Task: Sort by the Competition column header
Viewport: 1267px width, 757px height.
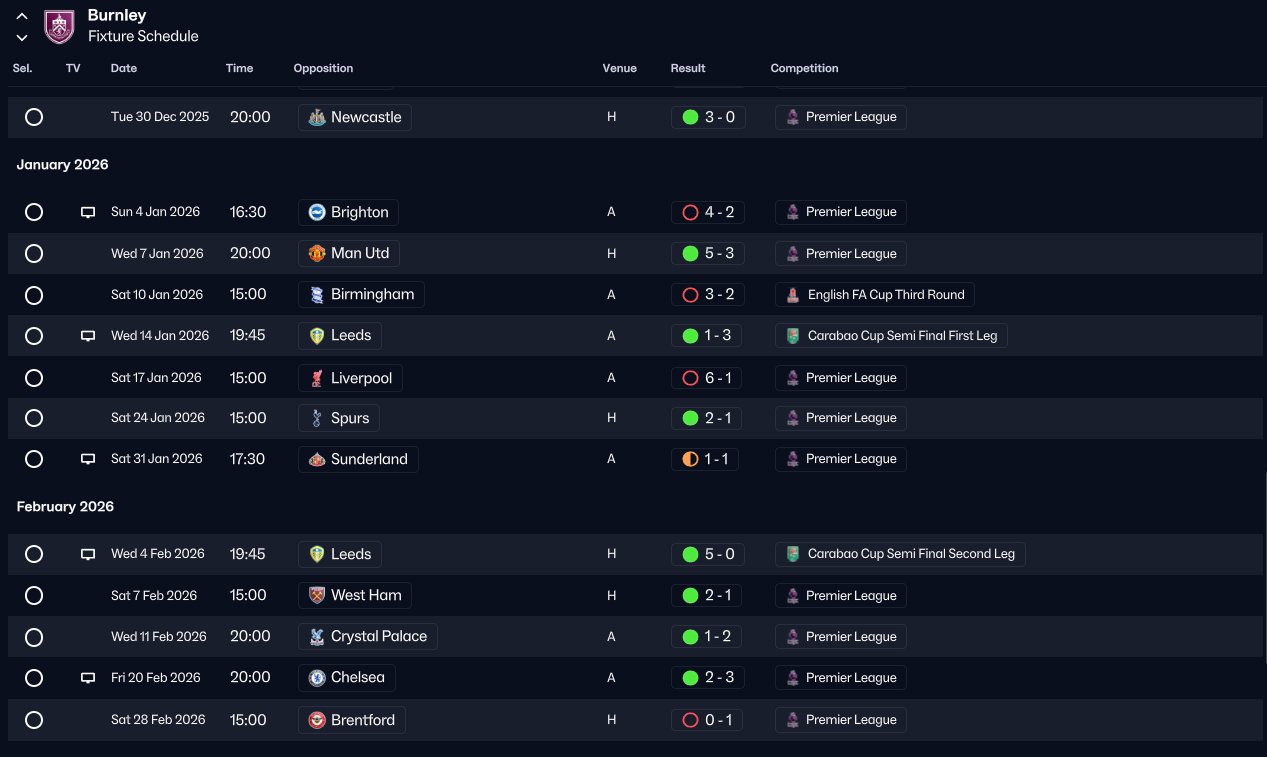Action: pos(804,68)
